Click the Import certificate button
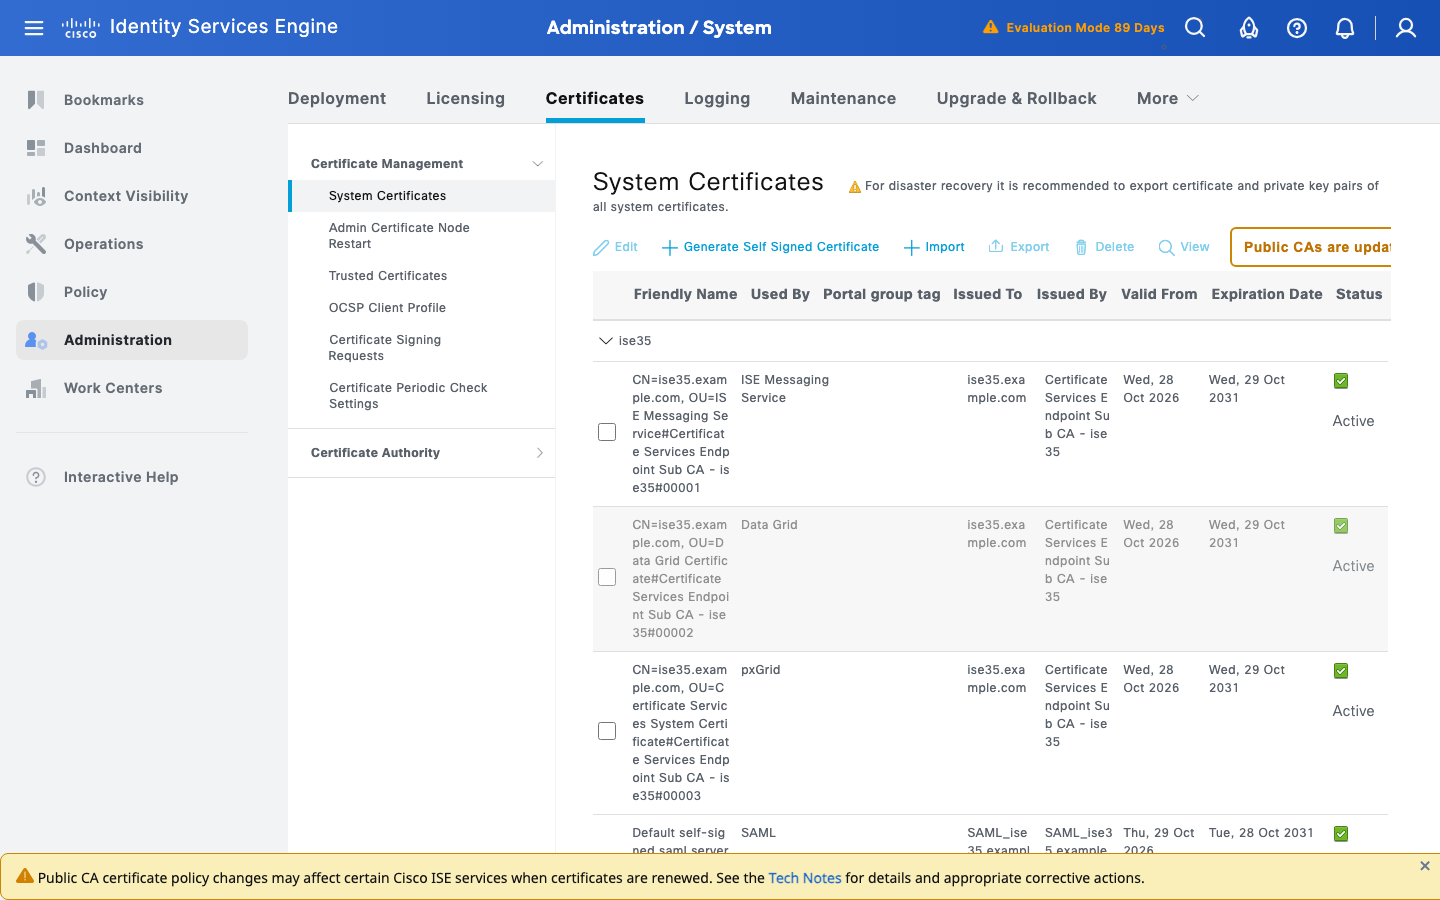Image resolution: width=1440 pixels, height=900 pixels. [x=934, y=247]
